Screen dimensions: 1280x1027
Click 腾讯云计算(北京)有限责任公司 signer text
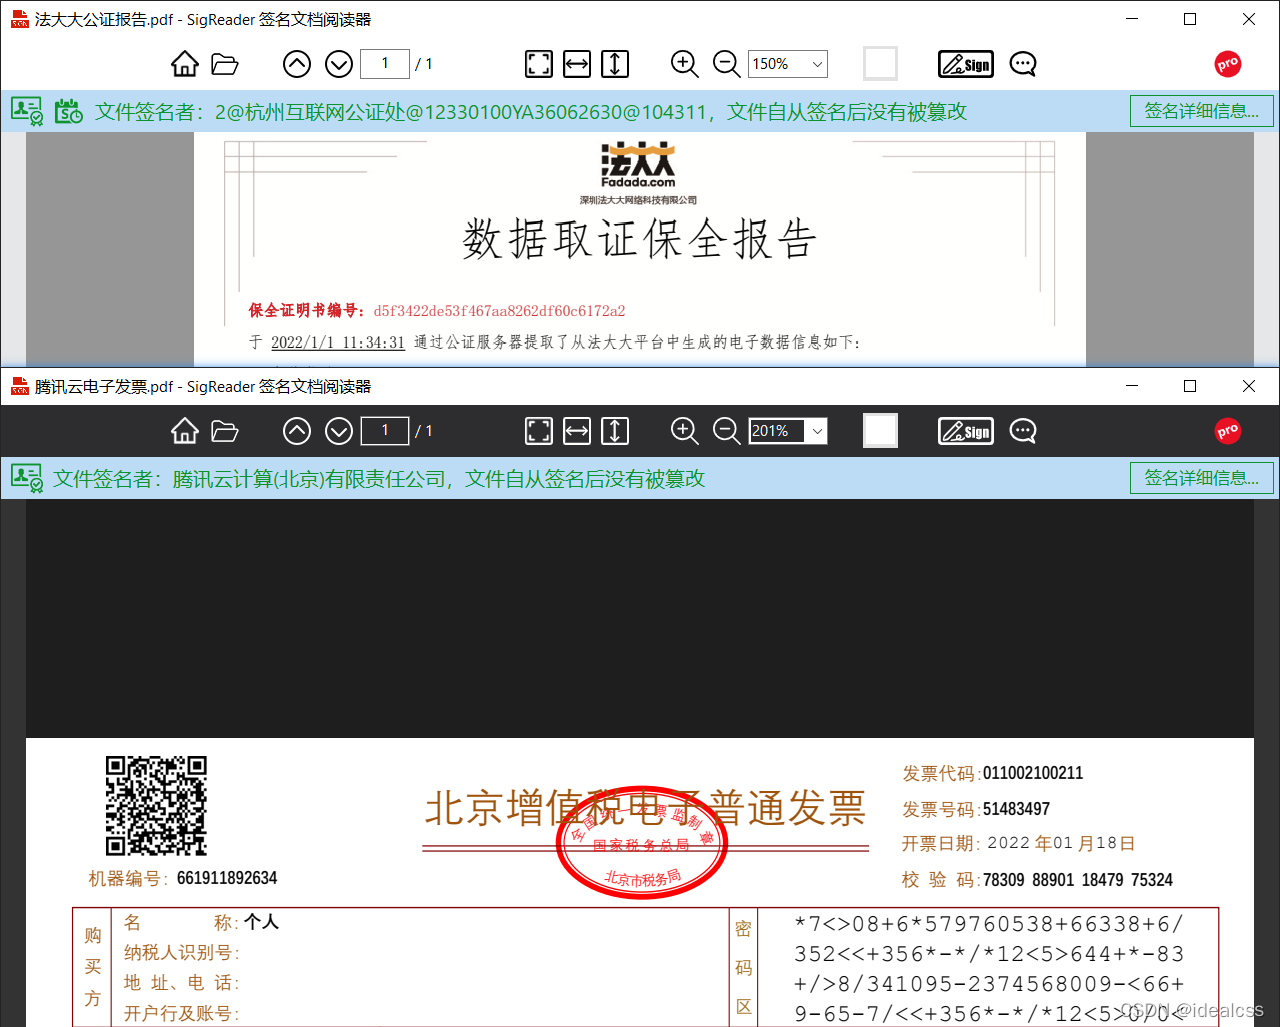click(309, 479)
